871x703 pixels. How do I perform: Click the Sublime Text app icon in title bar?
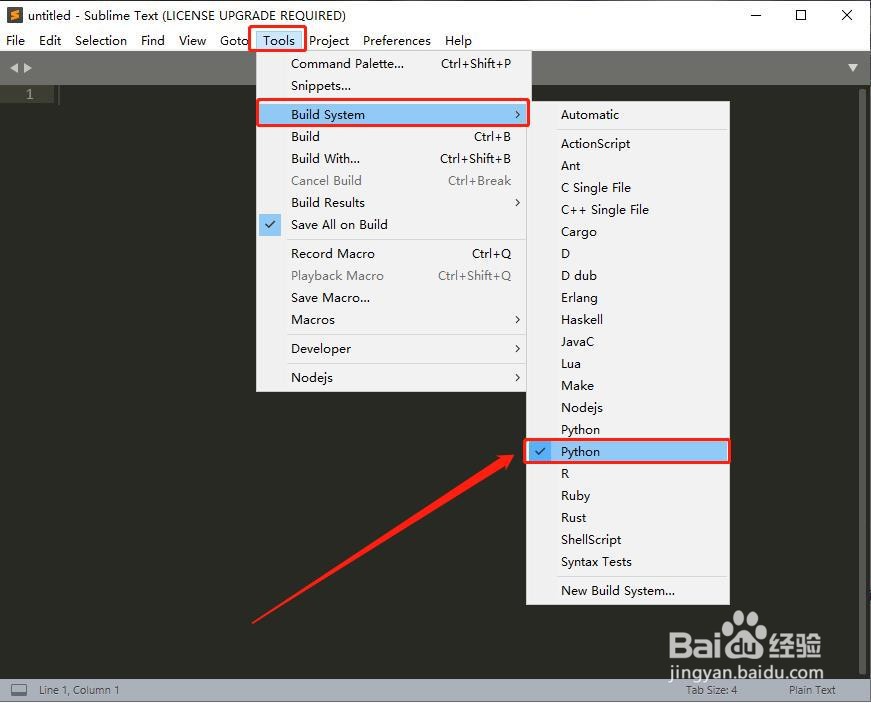[x=15, y=15]
